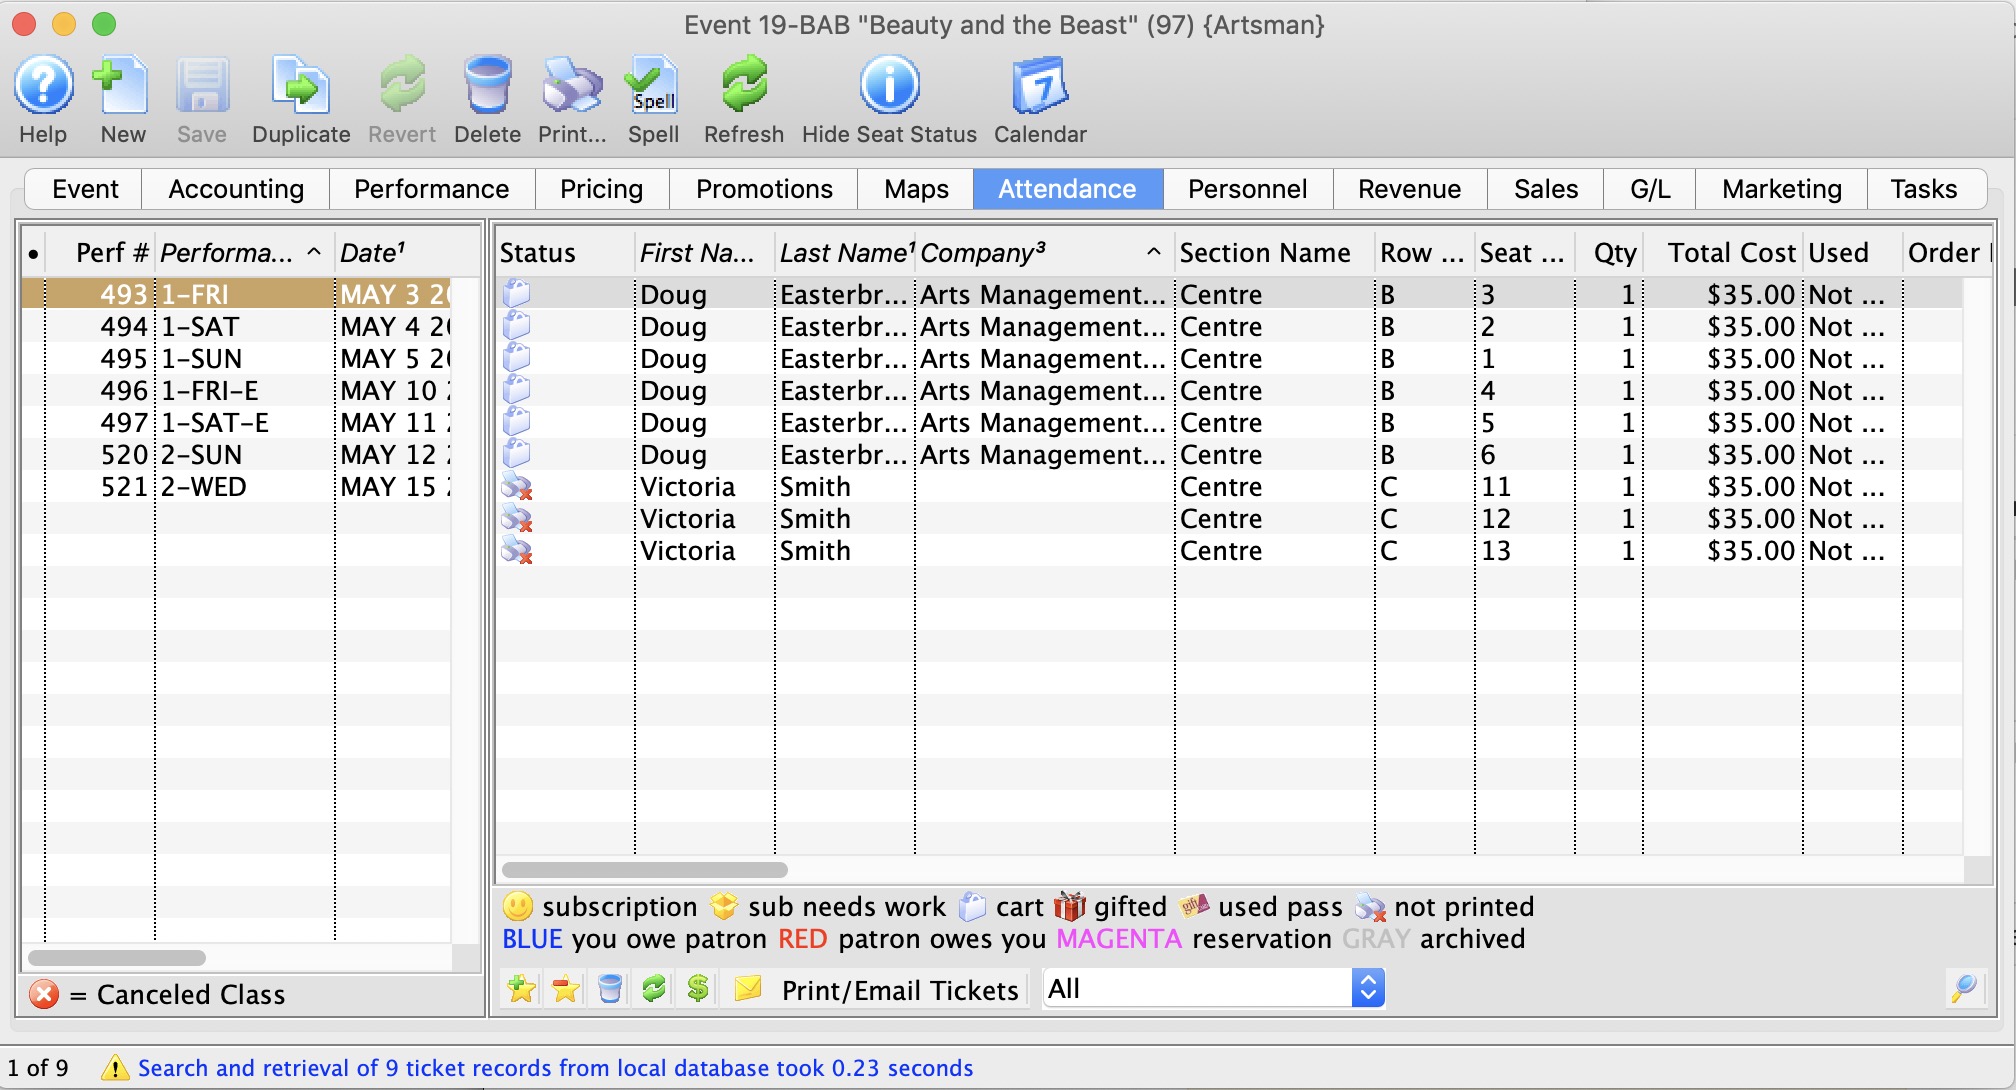2016x1090 pixels.
Task: Open the Print/Email Tickets dropdown
Action: pyautogui.click(x=1369, y=991)
